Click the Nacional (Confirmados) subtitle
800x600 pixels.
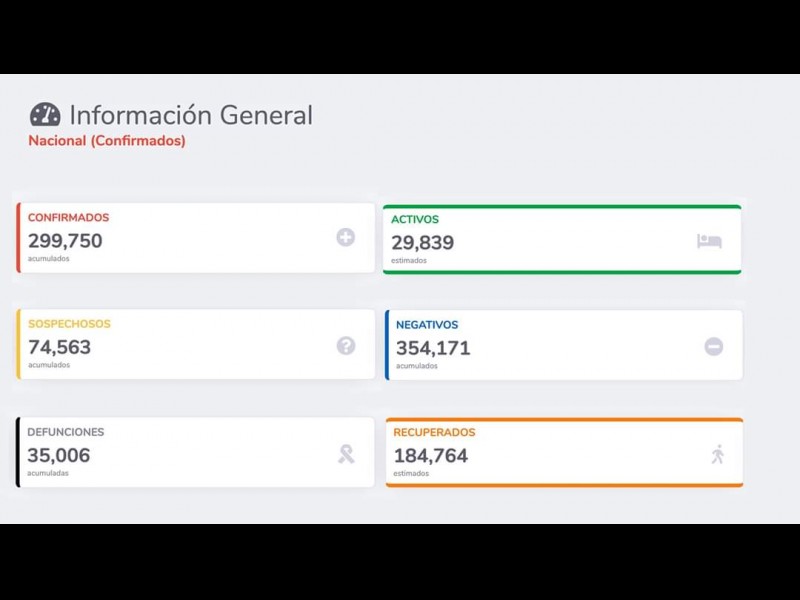pyautogui.click(x=107, y=141)
